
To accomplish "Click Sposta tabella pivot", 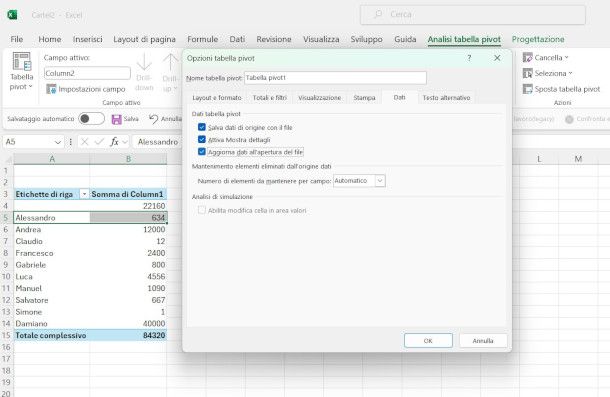I will click(x=561, y=89).
